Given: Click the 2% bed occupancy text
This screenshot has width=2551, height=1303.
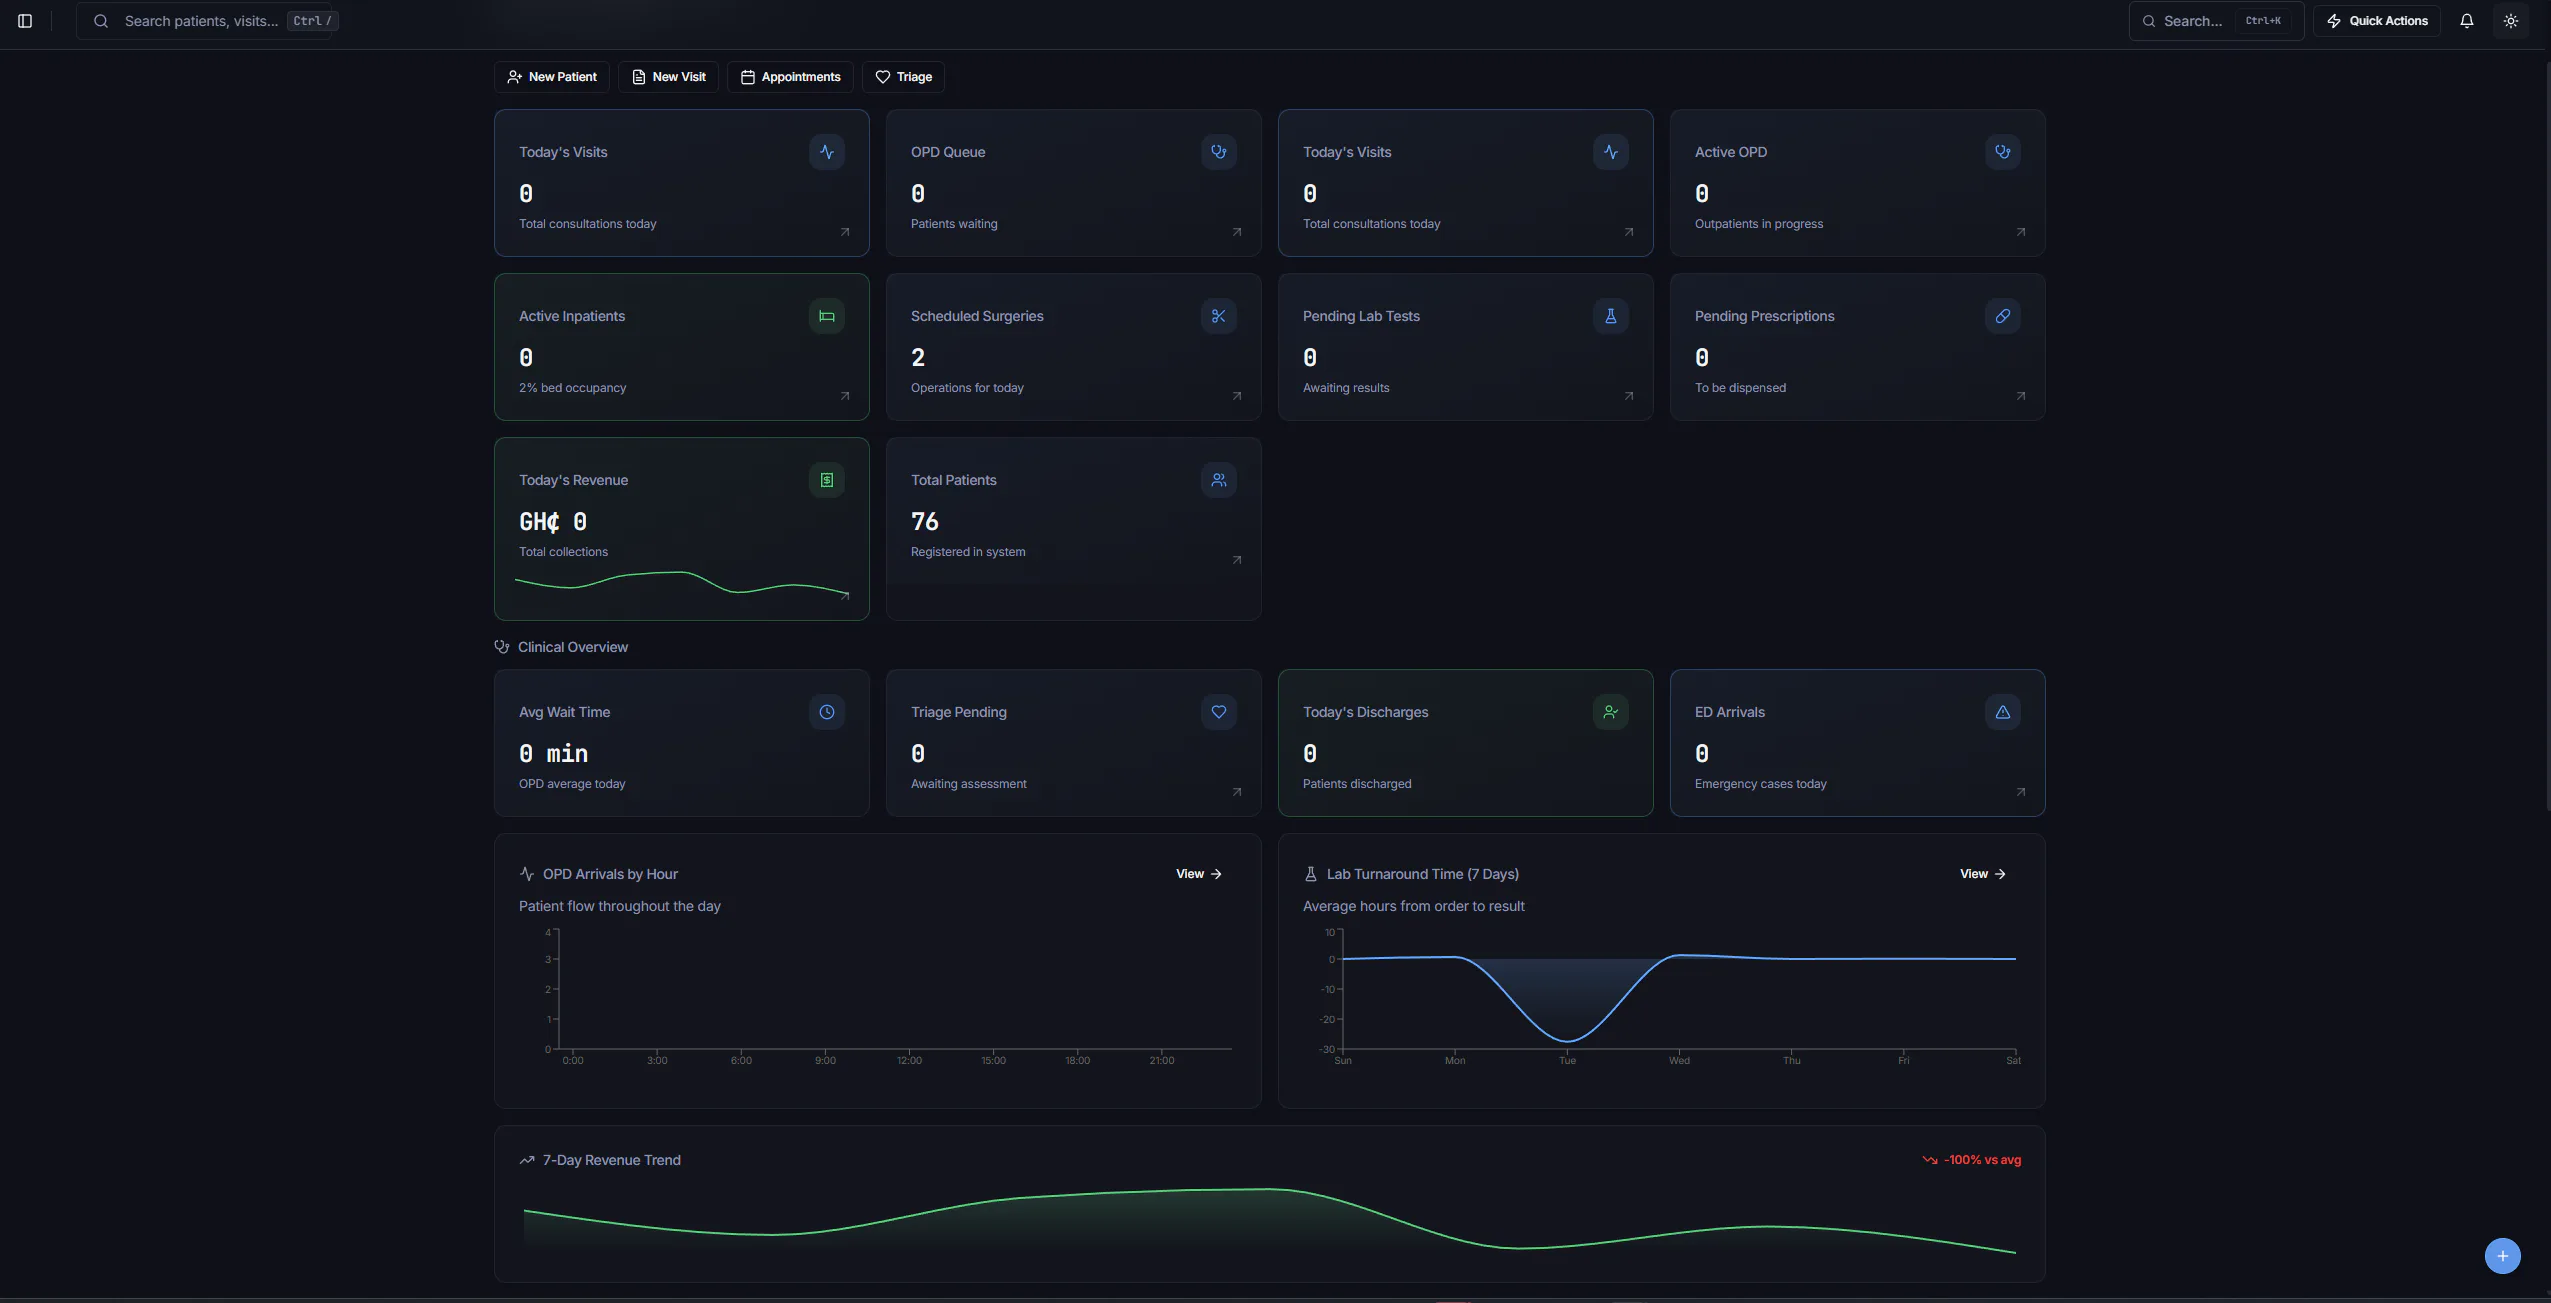Looking at the screenshot, I should tap(572, 388).
